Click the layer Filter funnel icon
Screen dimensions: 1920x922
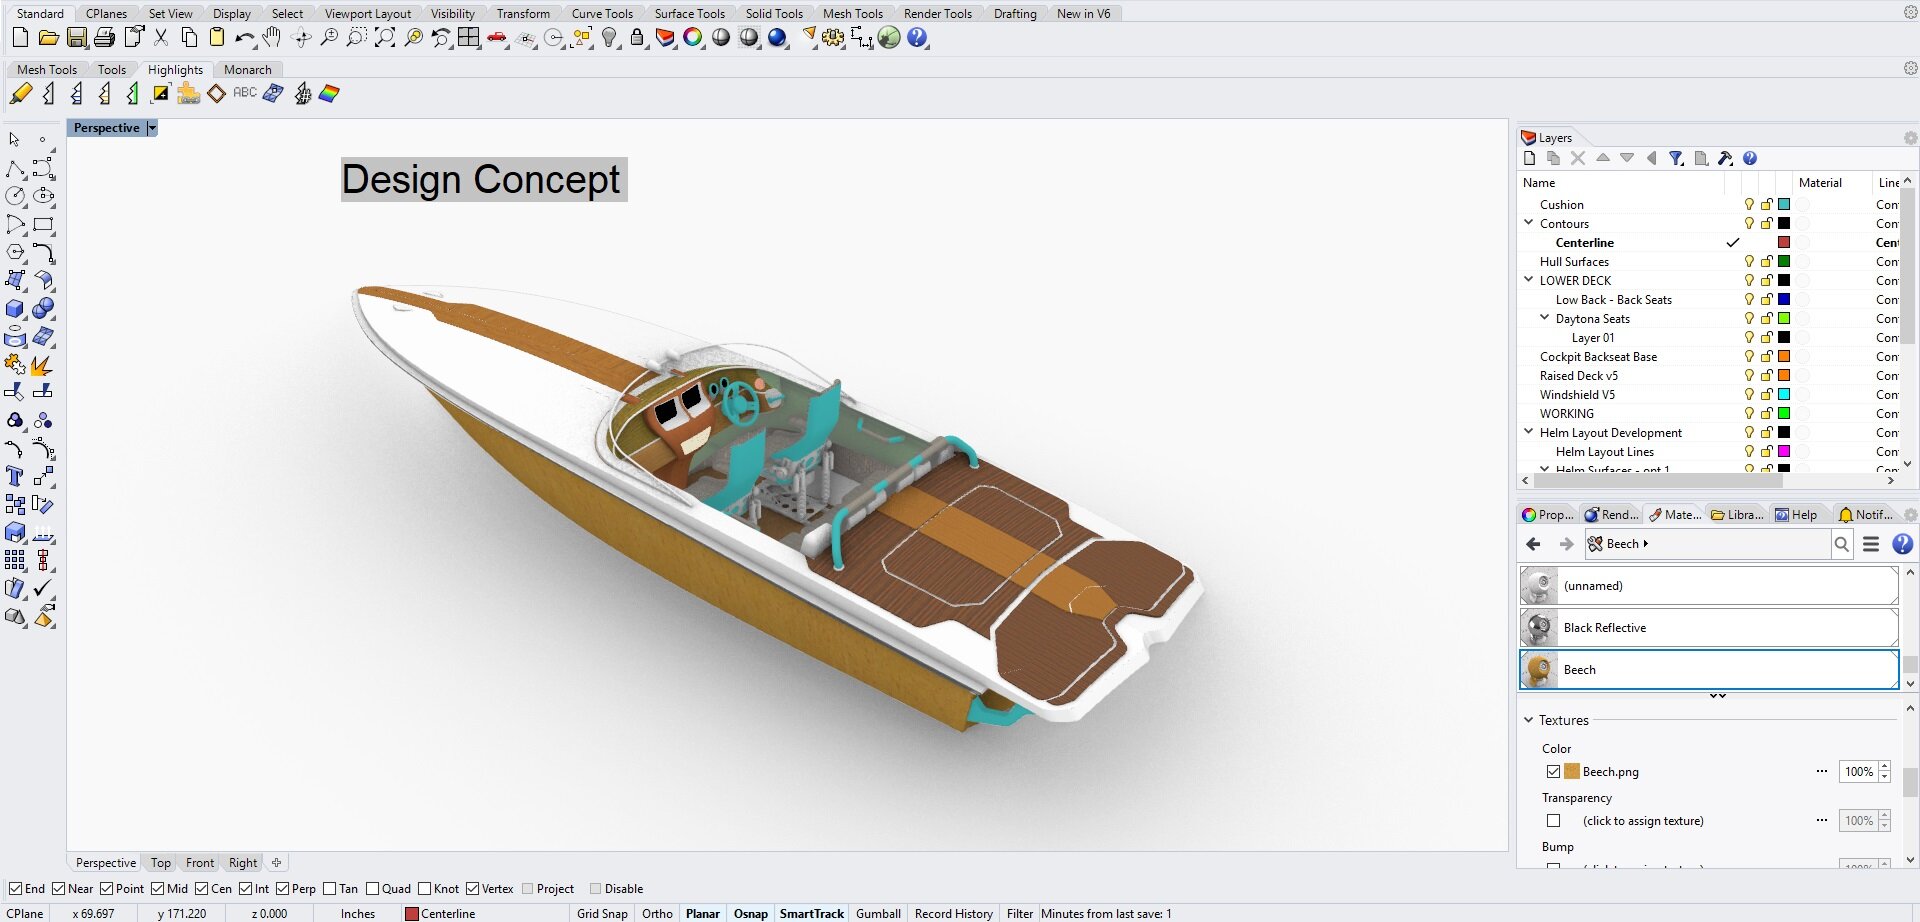click(x=1676, y=158)
